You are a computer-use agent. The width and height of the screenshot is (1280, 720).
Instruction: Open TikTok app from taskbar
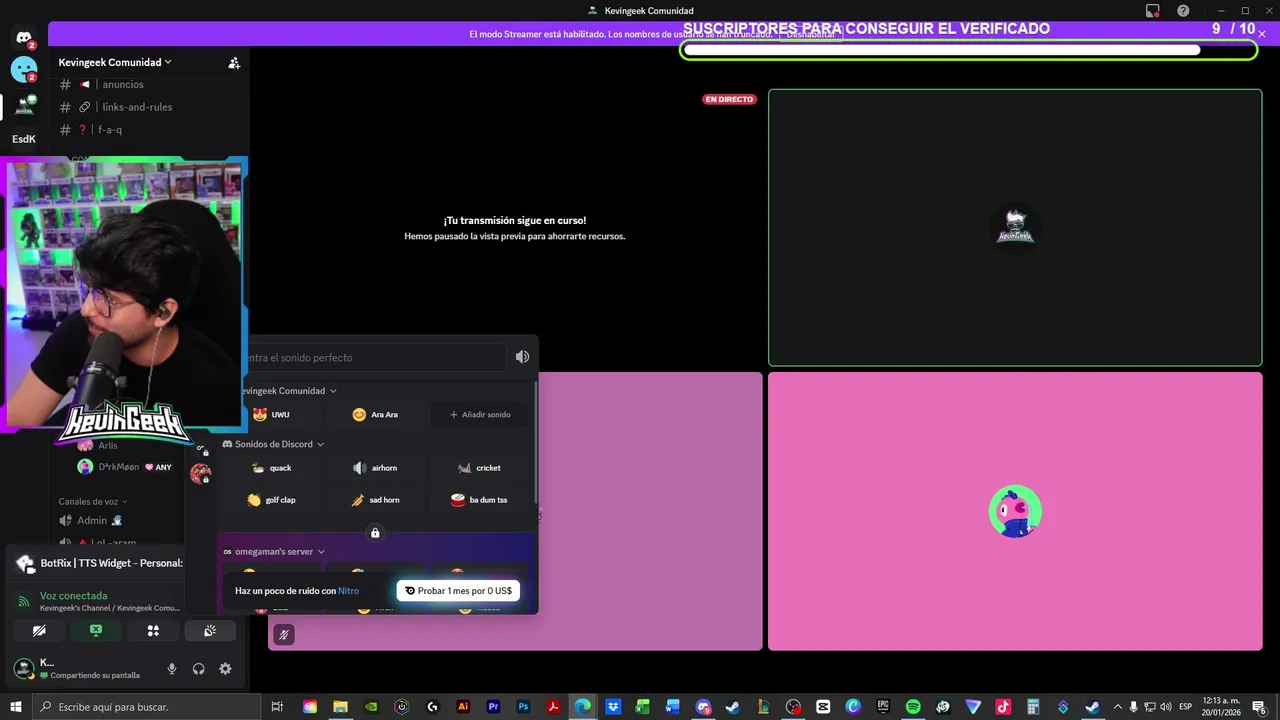(1003, 707)
